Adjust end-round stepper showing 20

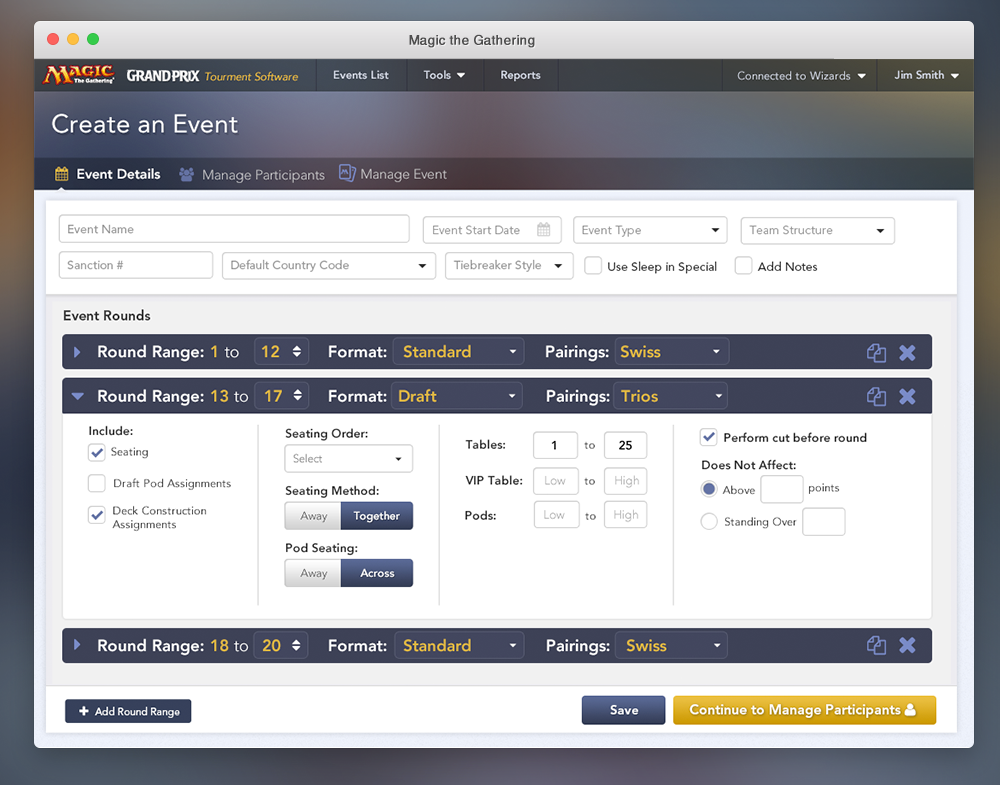pyautogui.click(x=296, y=645)
